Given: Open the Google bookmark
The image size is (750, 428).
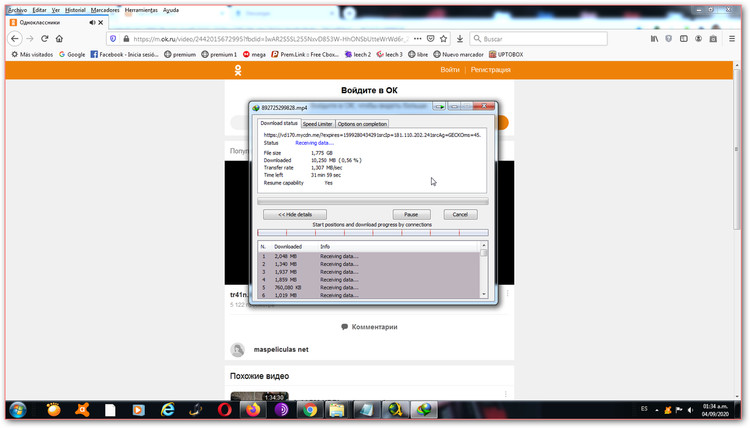Looking at the screenshot, I should (x=72, y=55).
